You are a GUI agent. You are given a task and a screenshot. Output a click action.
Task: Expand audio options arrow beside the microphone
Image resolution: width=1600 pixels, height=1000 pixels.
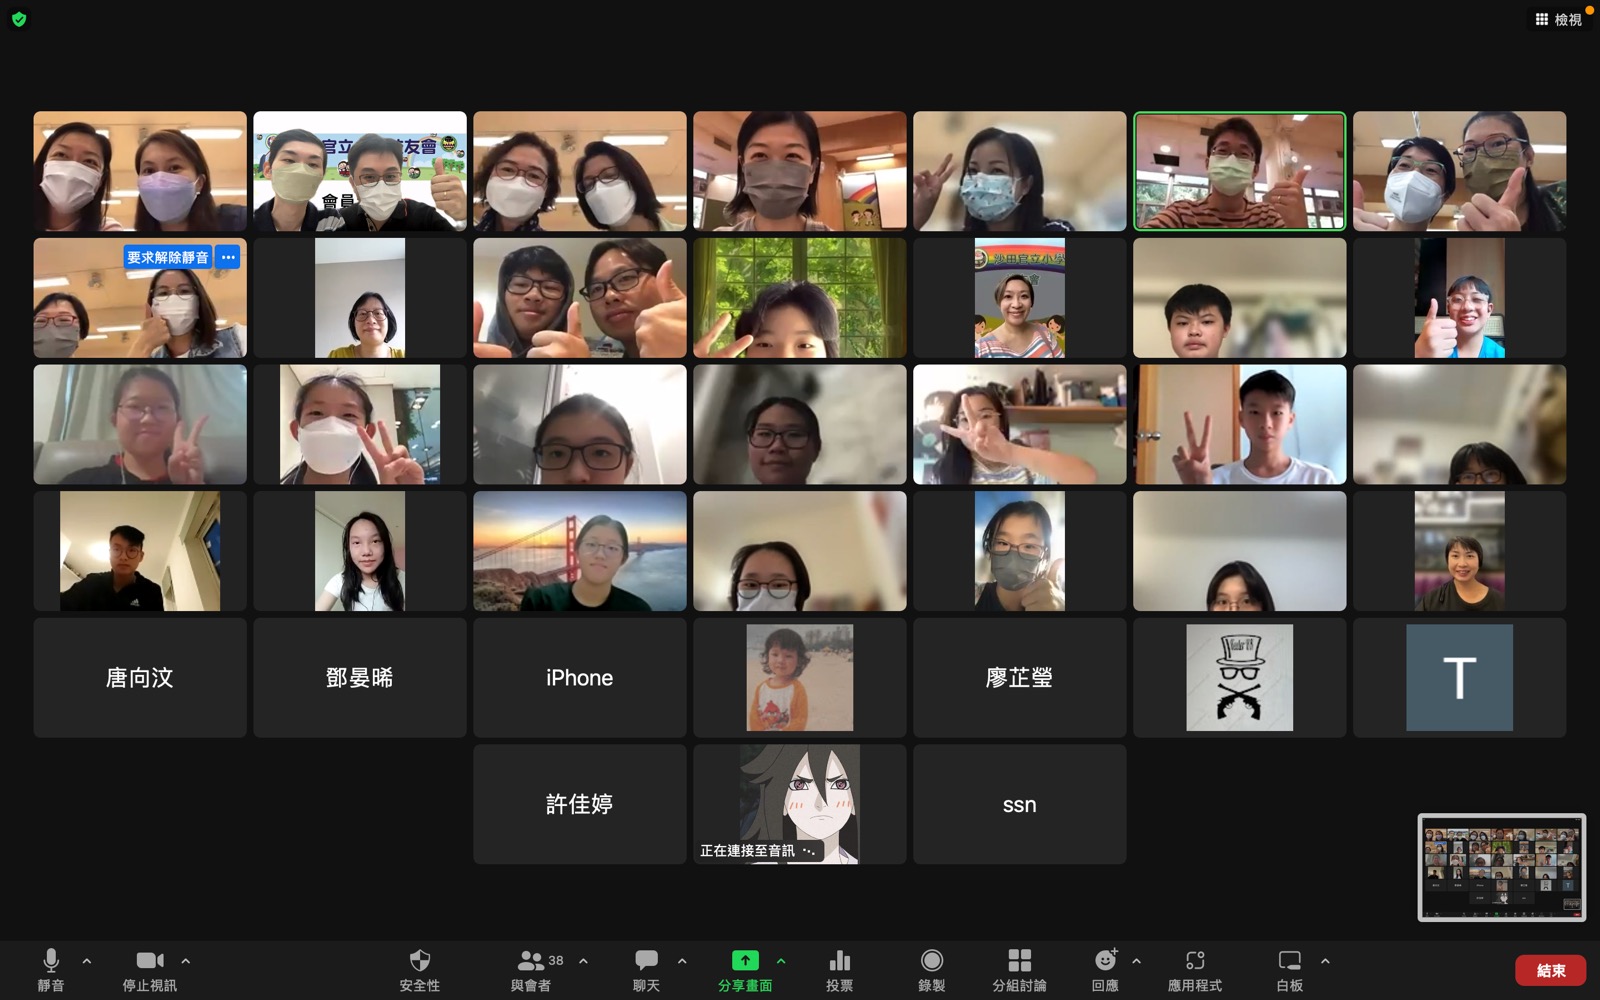point(87,961)
